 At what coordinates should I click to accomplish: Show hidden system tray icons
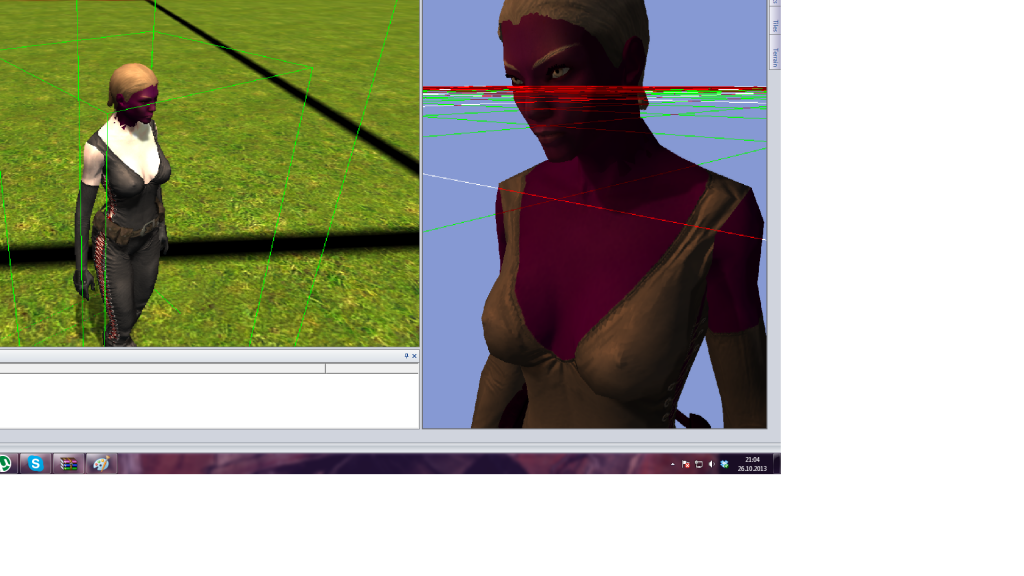point(672,464)
